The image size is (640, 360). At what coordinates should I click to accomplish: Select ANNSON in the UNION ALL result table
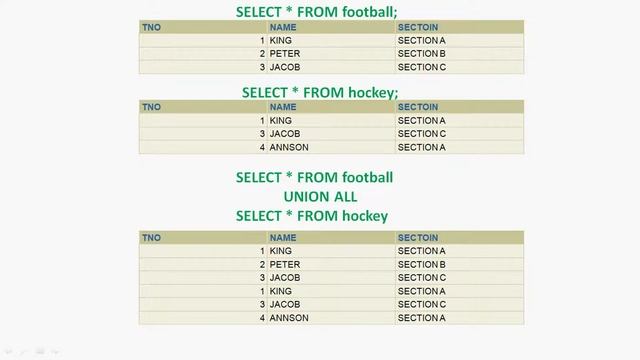(289, 318)
